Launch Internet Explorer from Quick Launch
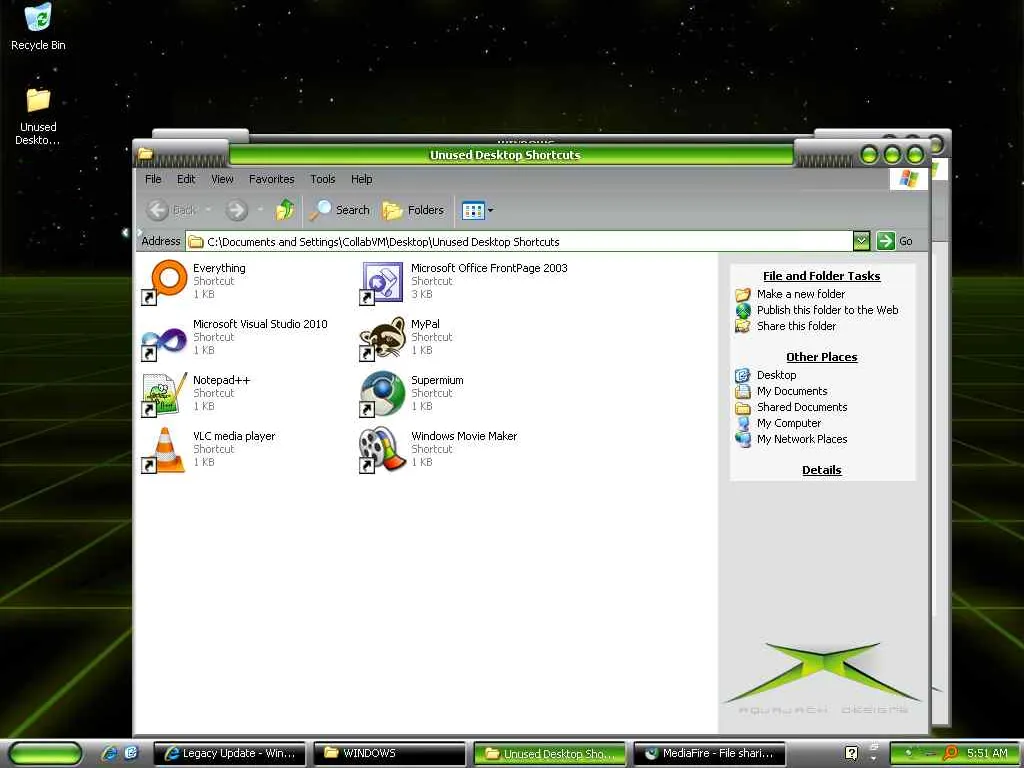Image resolution: width=1024 pixels, height=768 pixels. pos(110,754)
